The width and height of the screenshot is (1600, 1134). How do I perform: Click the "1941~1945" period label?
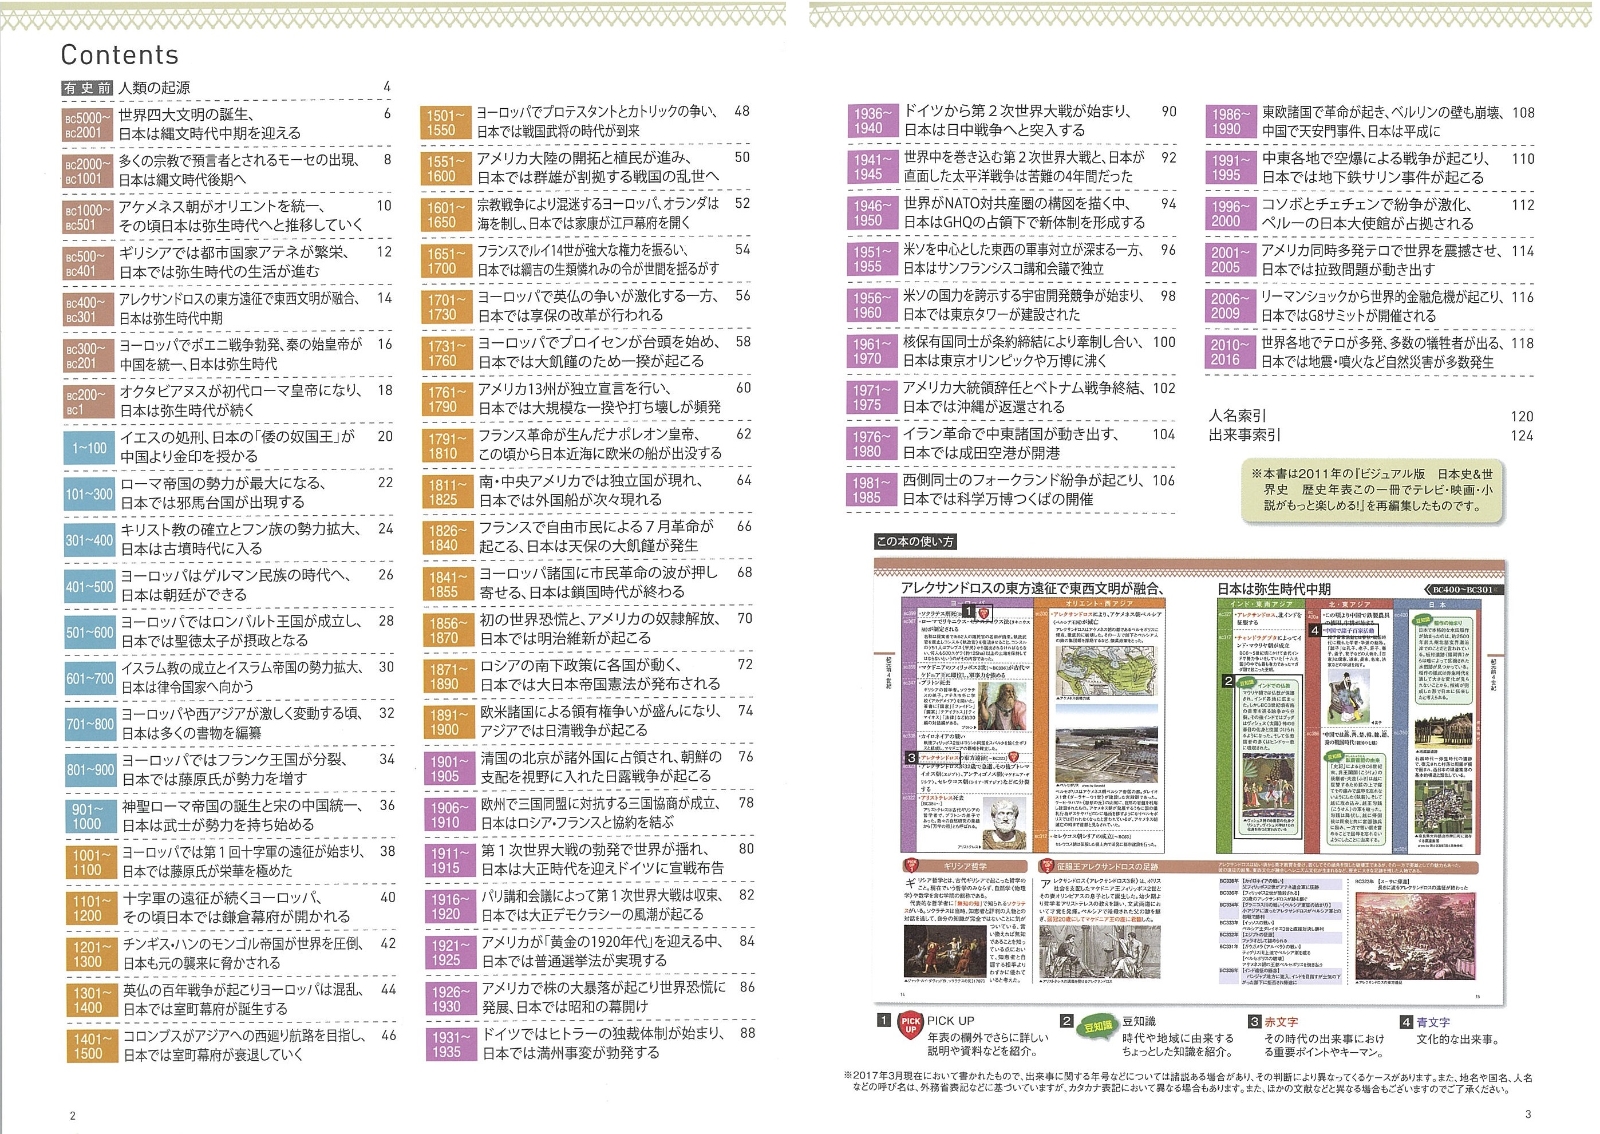point(872,167)
